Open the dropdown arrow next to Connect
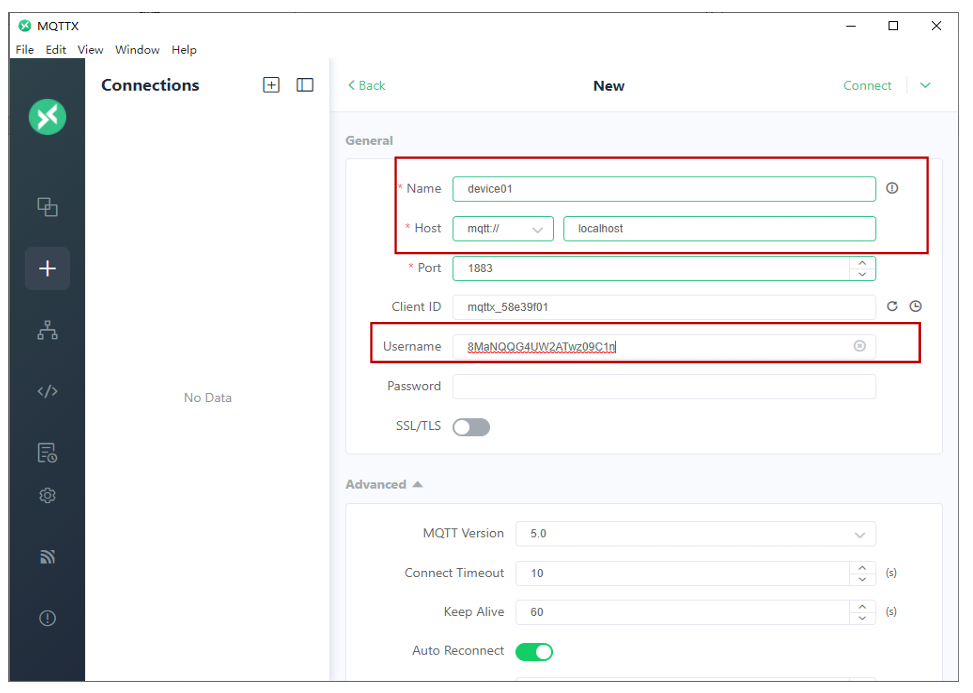 pyautogui.click(x=925, y=85)
